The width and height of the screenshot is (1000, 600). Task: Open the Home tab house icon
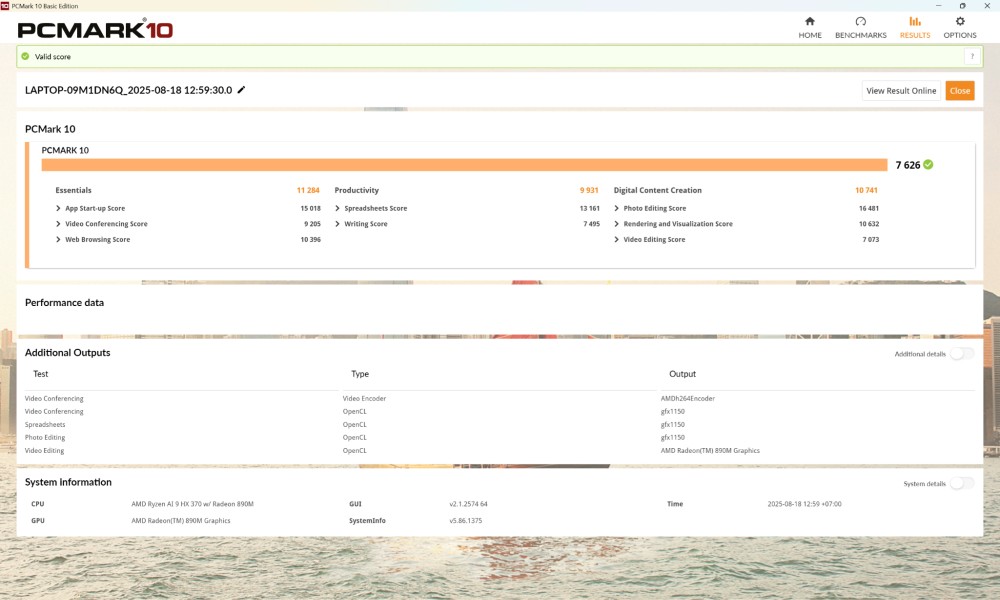(809, 21)
